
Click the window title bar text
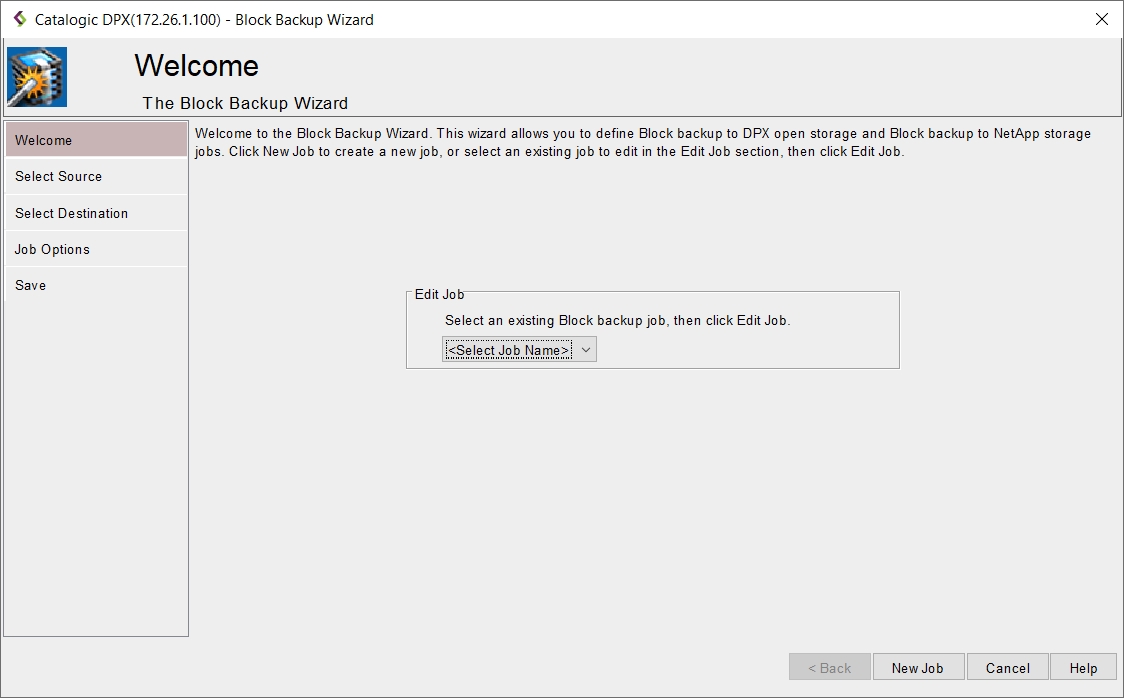(x=204, y=19)
